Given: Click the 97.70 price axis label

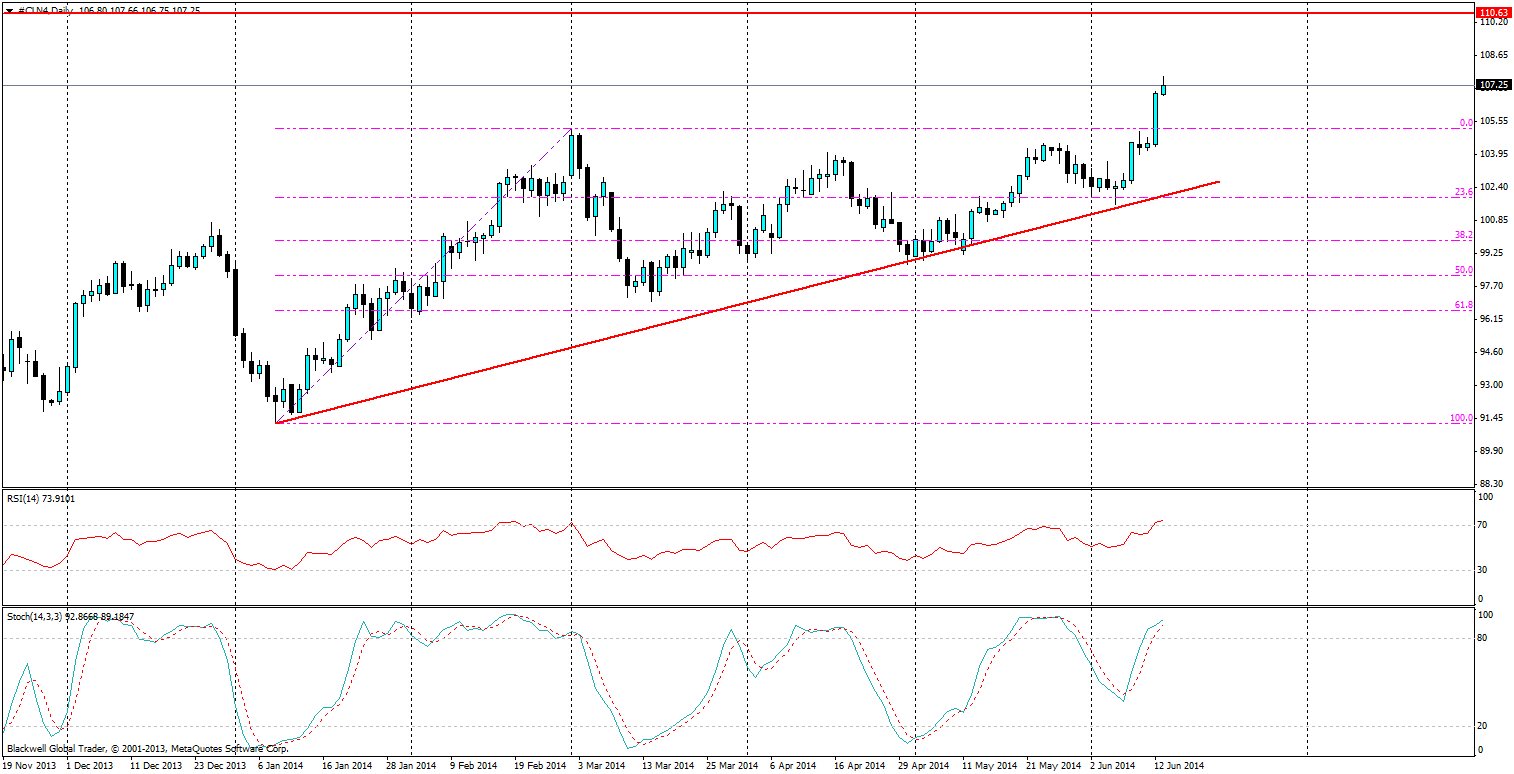Looking at the screenshot, I should coord(1493,285).
